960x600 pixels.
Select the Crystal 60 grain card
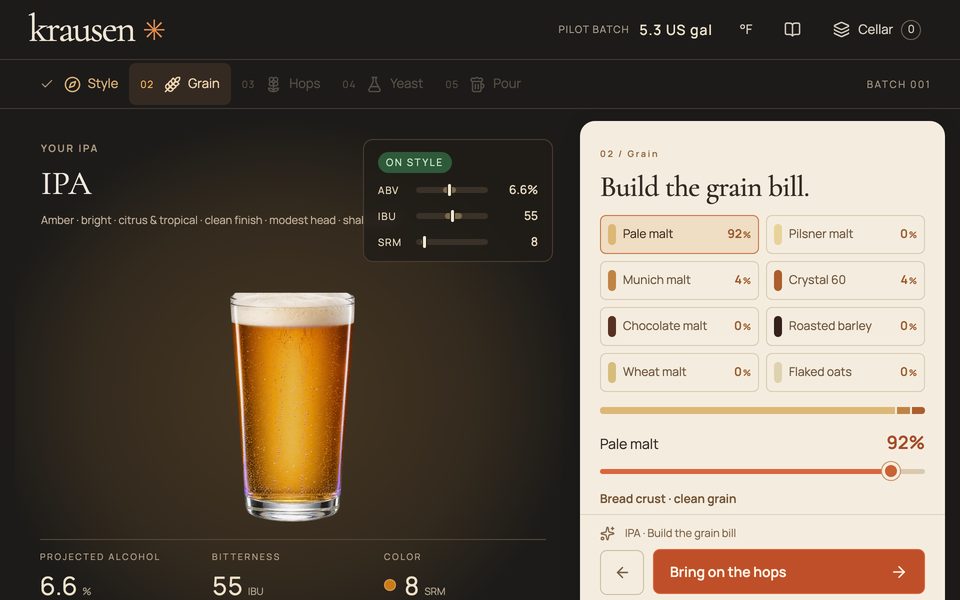click(845, 280)
